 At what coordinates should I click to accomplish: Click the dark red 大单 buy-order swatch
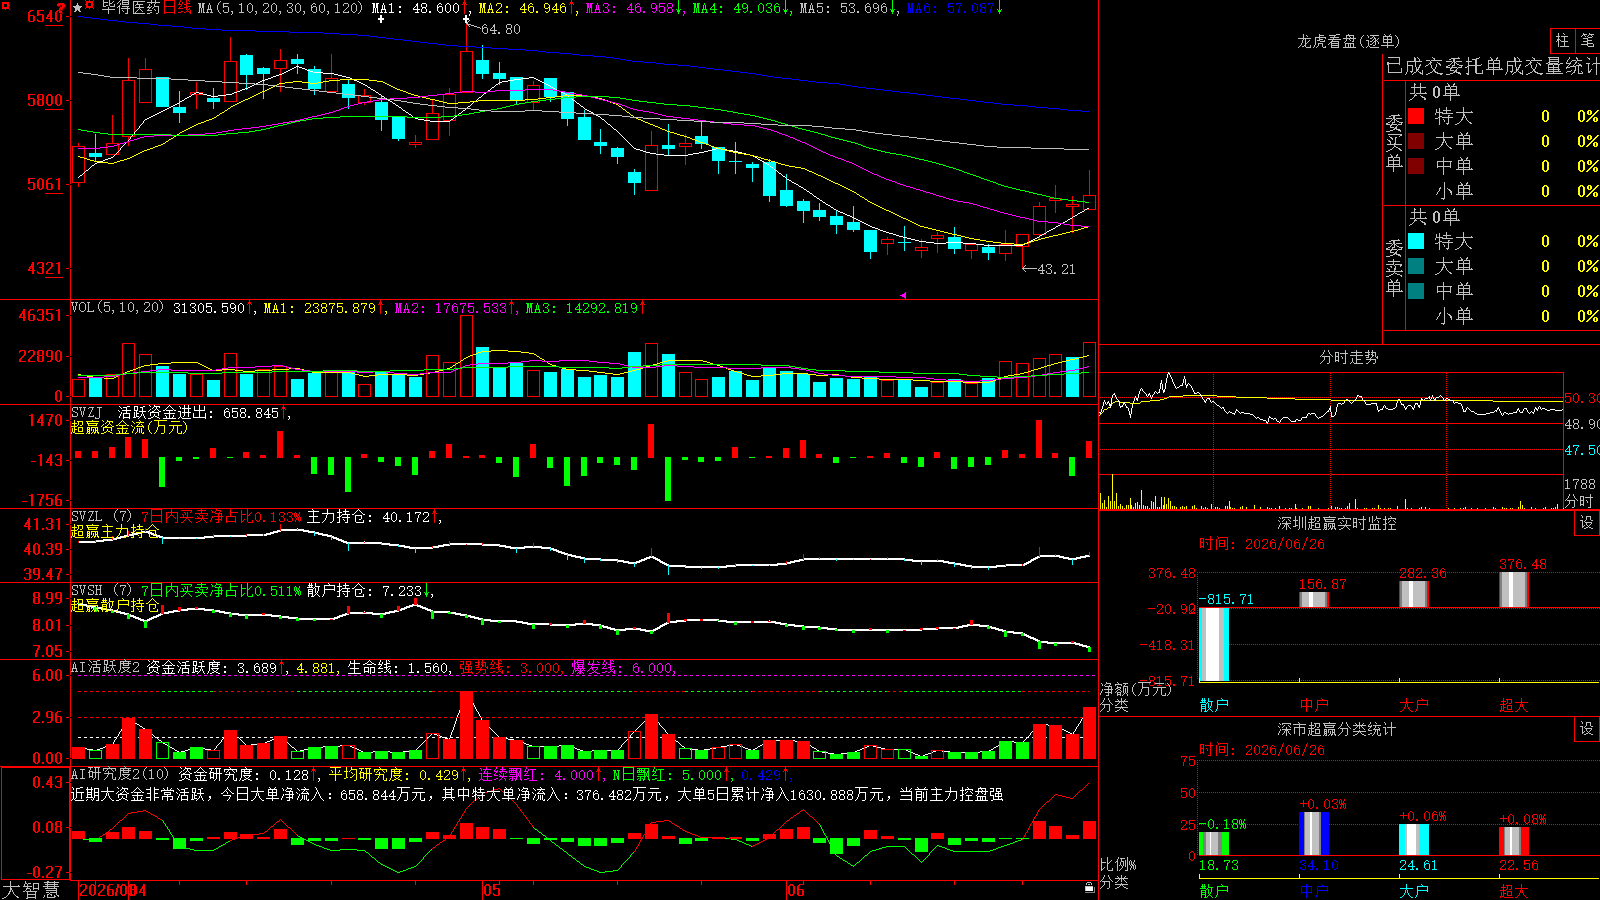coord(1416,141)
